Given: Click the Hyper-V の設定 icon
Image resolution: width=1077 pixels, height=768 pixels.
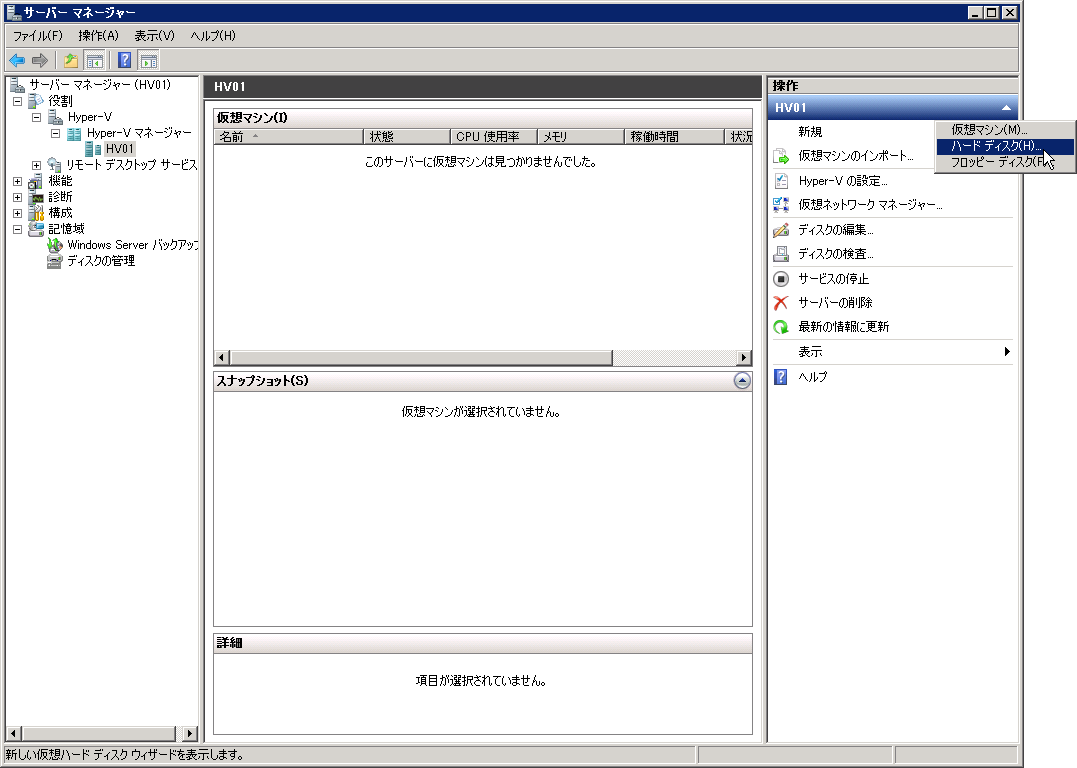Looking at the screenshot, I should [781, 181].
